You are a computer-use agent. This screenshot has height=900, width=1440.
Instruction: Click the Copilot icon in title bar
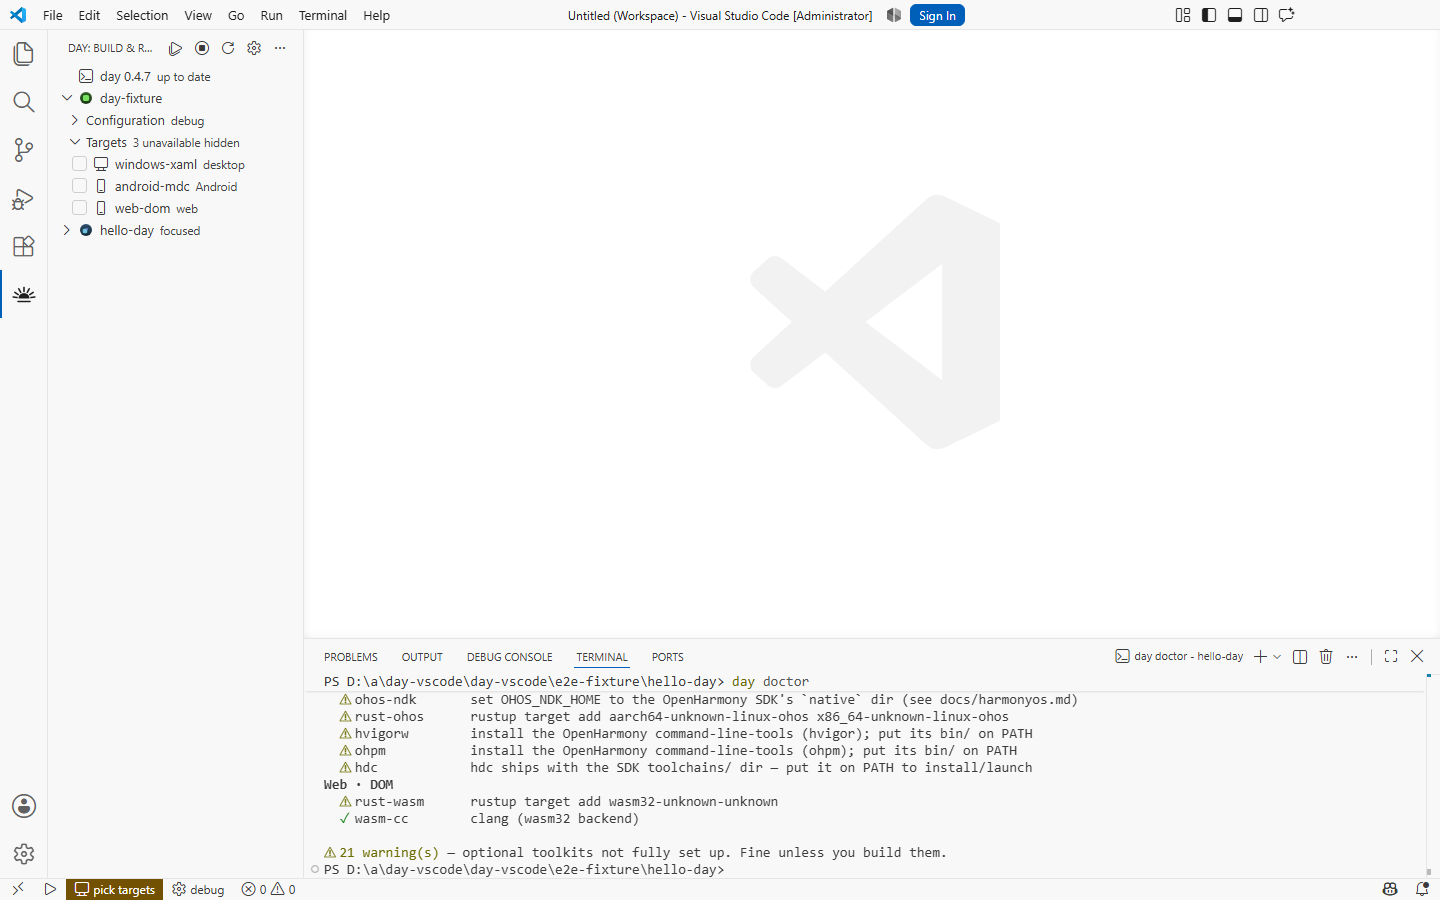click(x=894, y=15)
